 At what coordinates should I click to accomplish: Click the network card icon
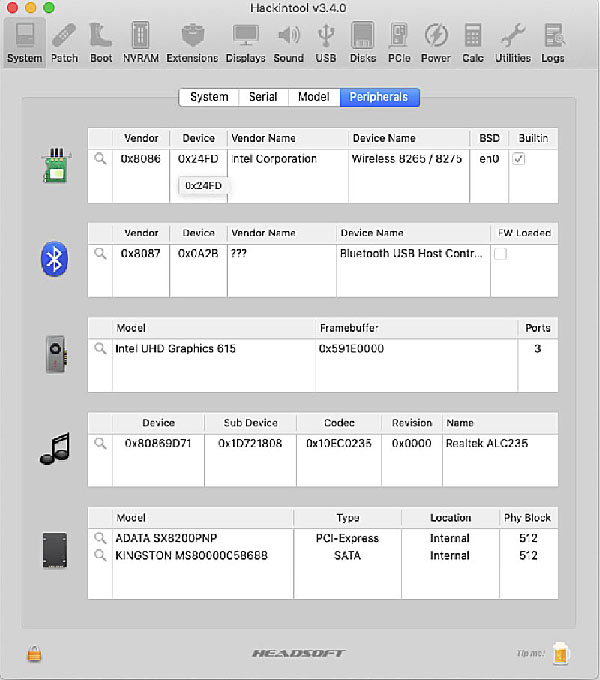(x=56, y=166)
